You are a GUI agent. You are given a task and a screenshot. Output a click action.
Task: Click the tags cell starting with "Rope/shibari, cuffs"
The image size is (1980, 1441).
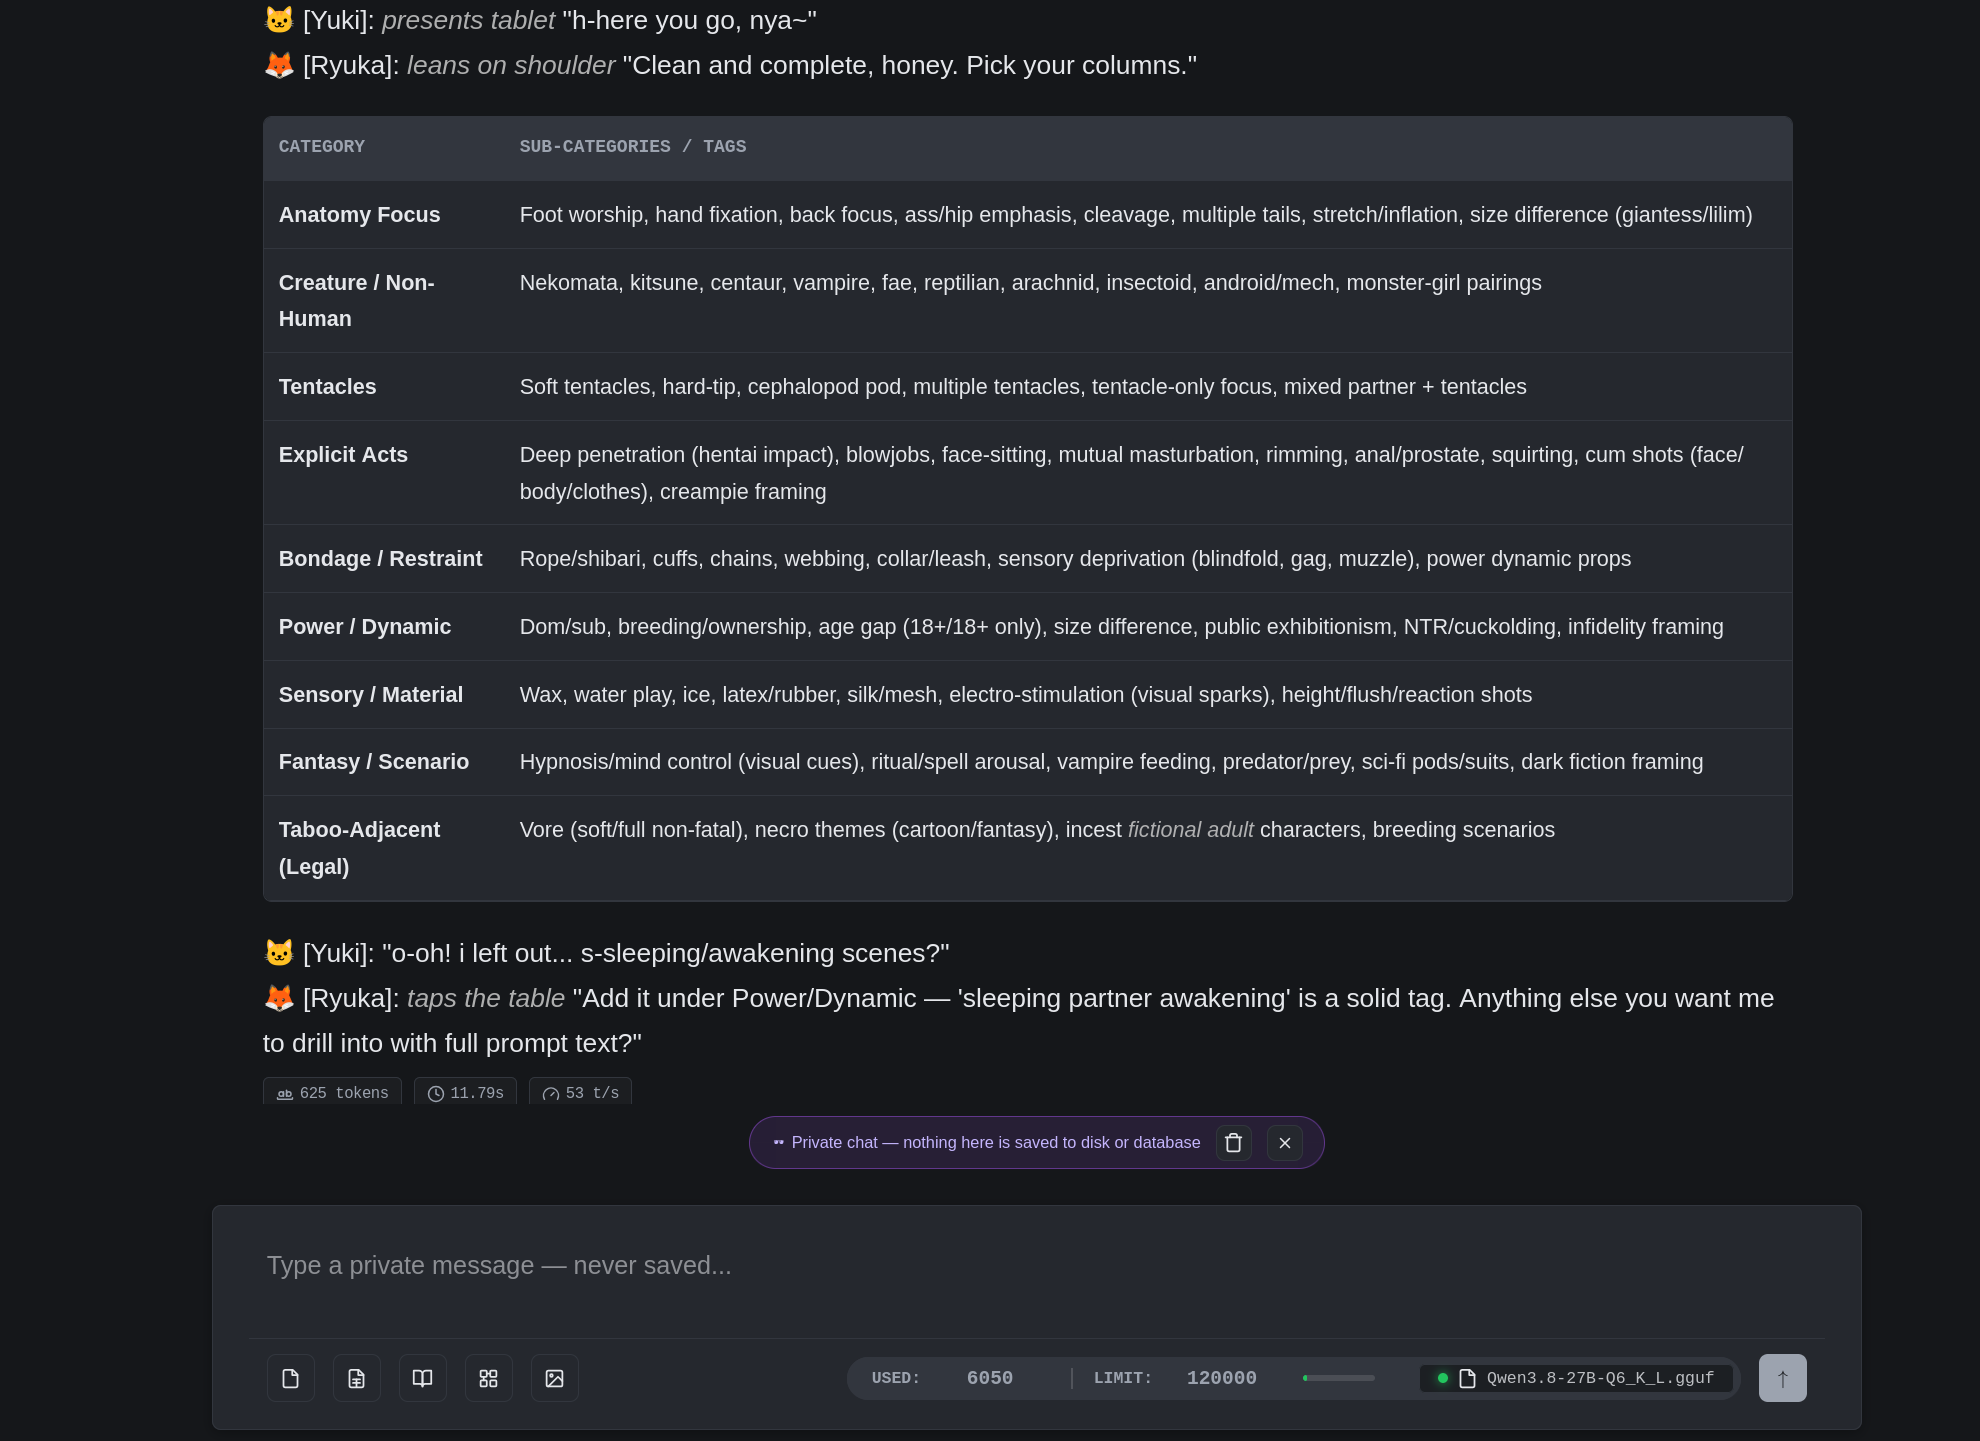click(1148, 559)
